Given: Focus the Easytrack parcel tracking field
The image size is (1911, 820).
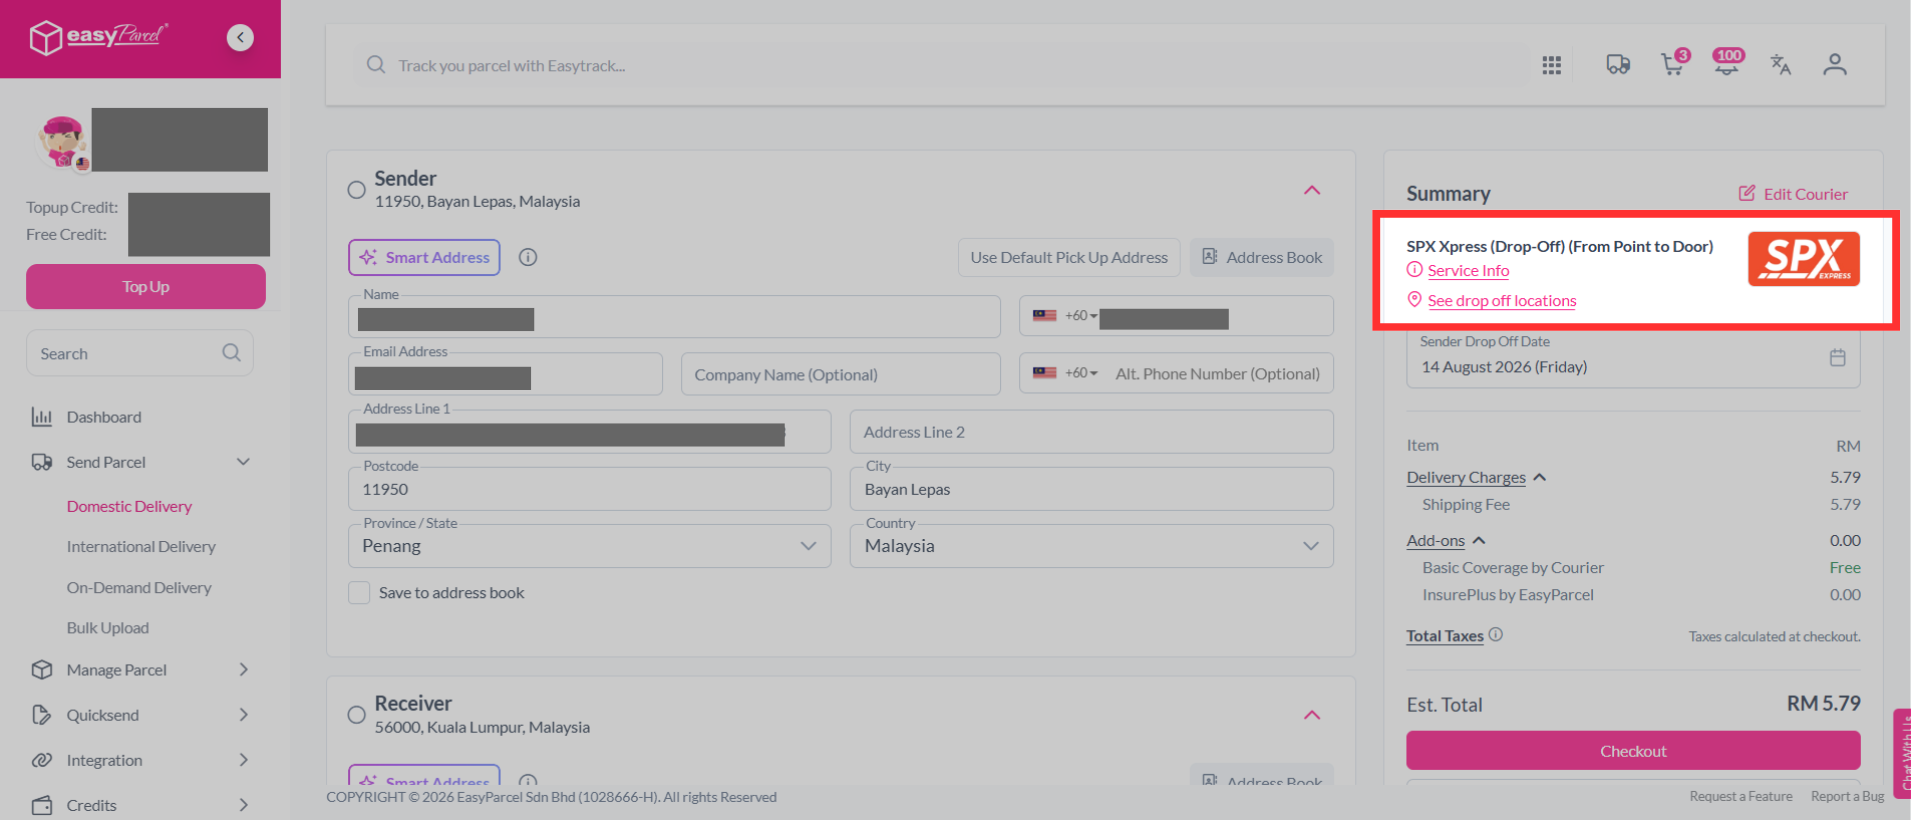Looking at the screenshot, I should pos(940,65).
